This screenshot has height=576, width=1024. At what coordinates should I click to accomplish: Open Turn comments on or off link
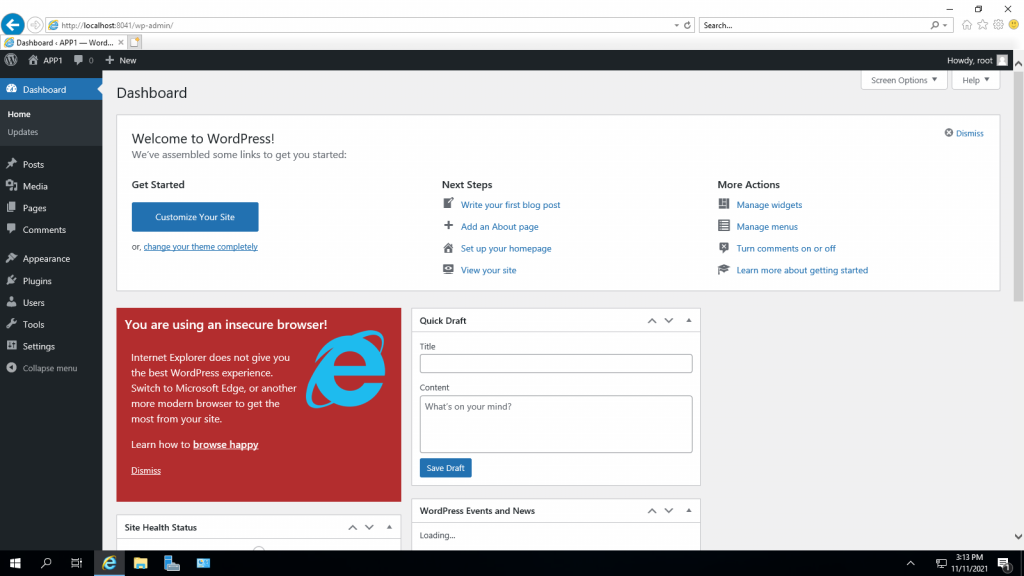(x=786, y=249)
